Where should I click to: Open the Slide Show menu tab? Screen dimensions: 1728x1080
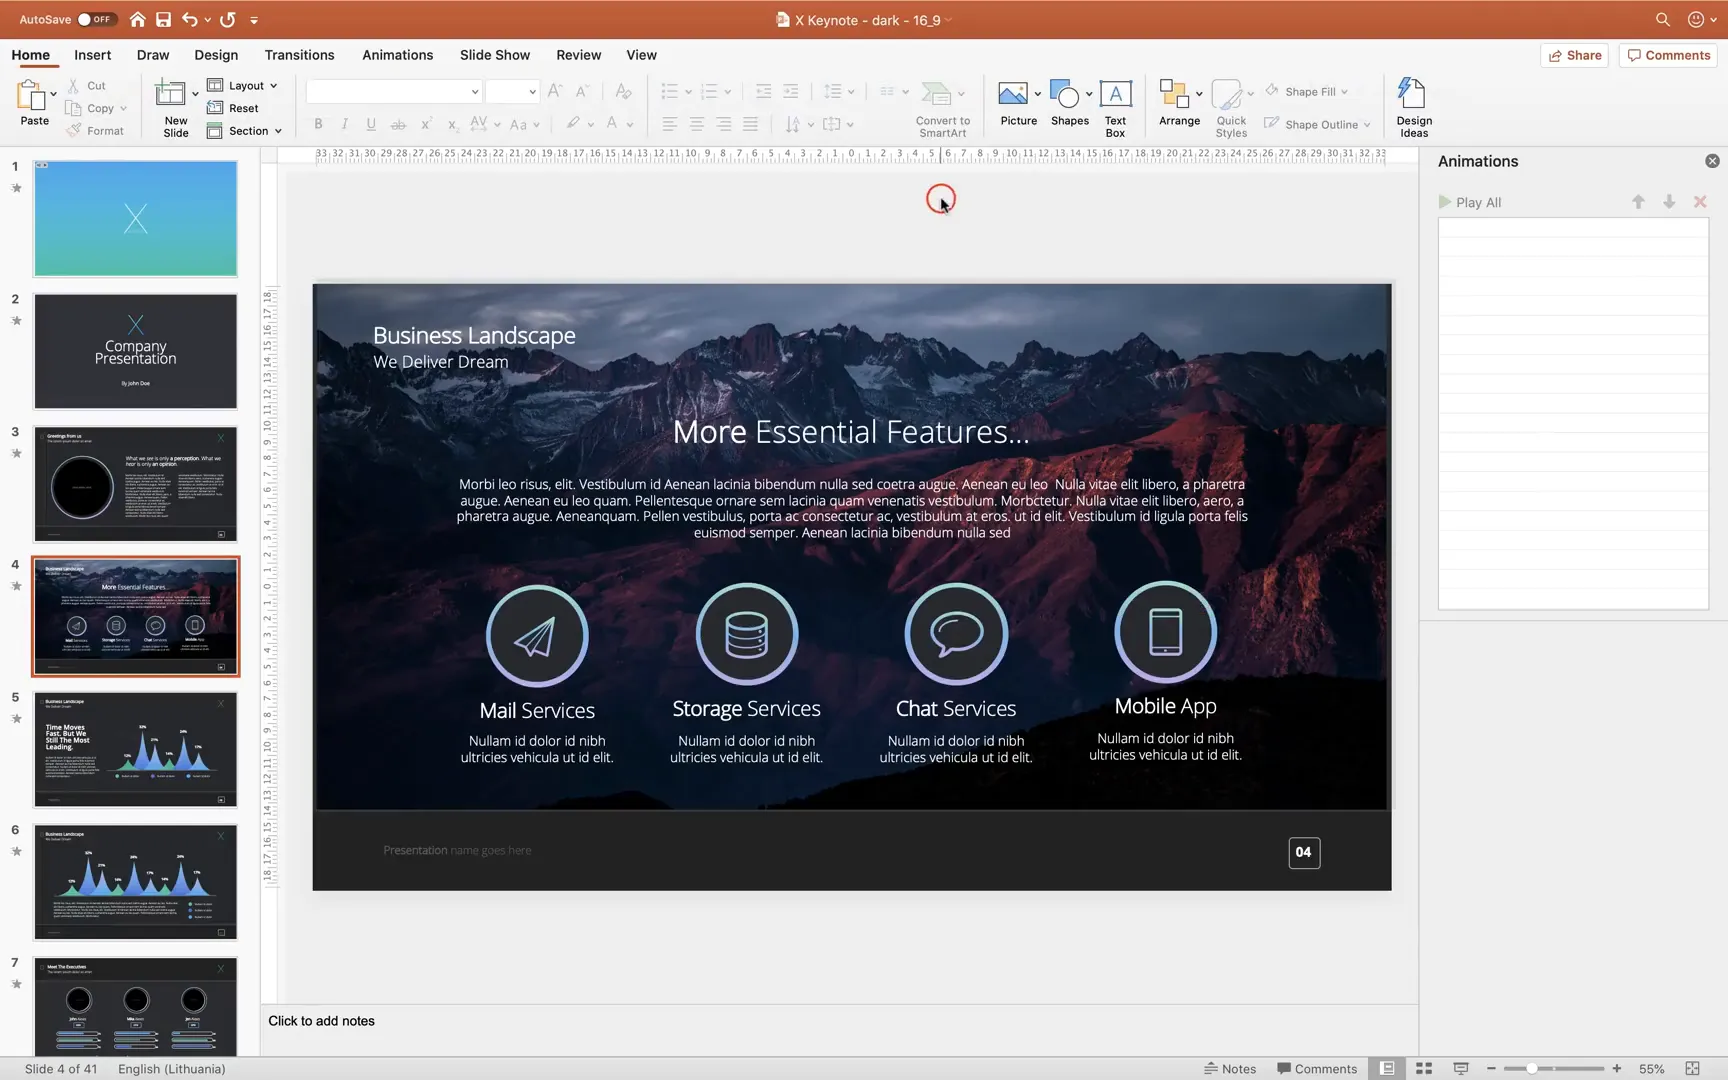(x=494, y=55)
